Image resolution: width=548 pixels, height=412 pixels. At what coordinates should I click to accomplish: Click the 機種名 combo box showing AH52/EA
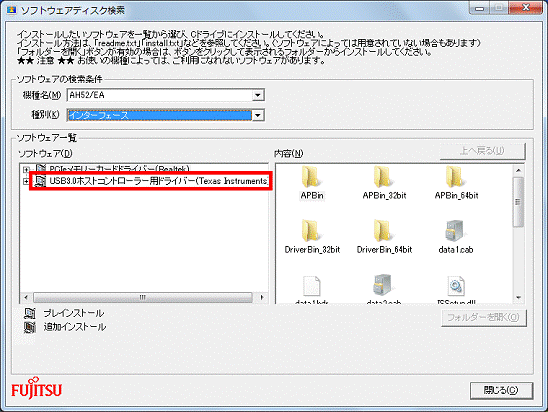click(x=165, y=95)
